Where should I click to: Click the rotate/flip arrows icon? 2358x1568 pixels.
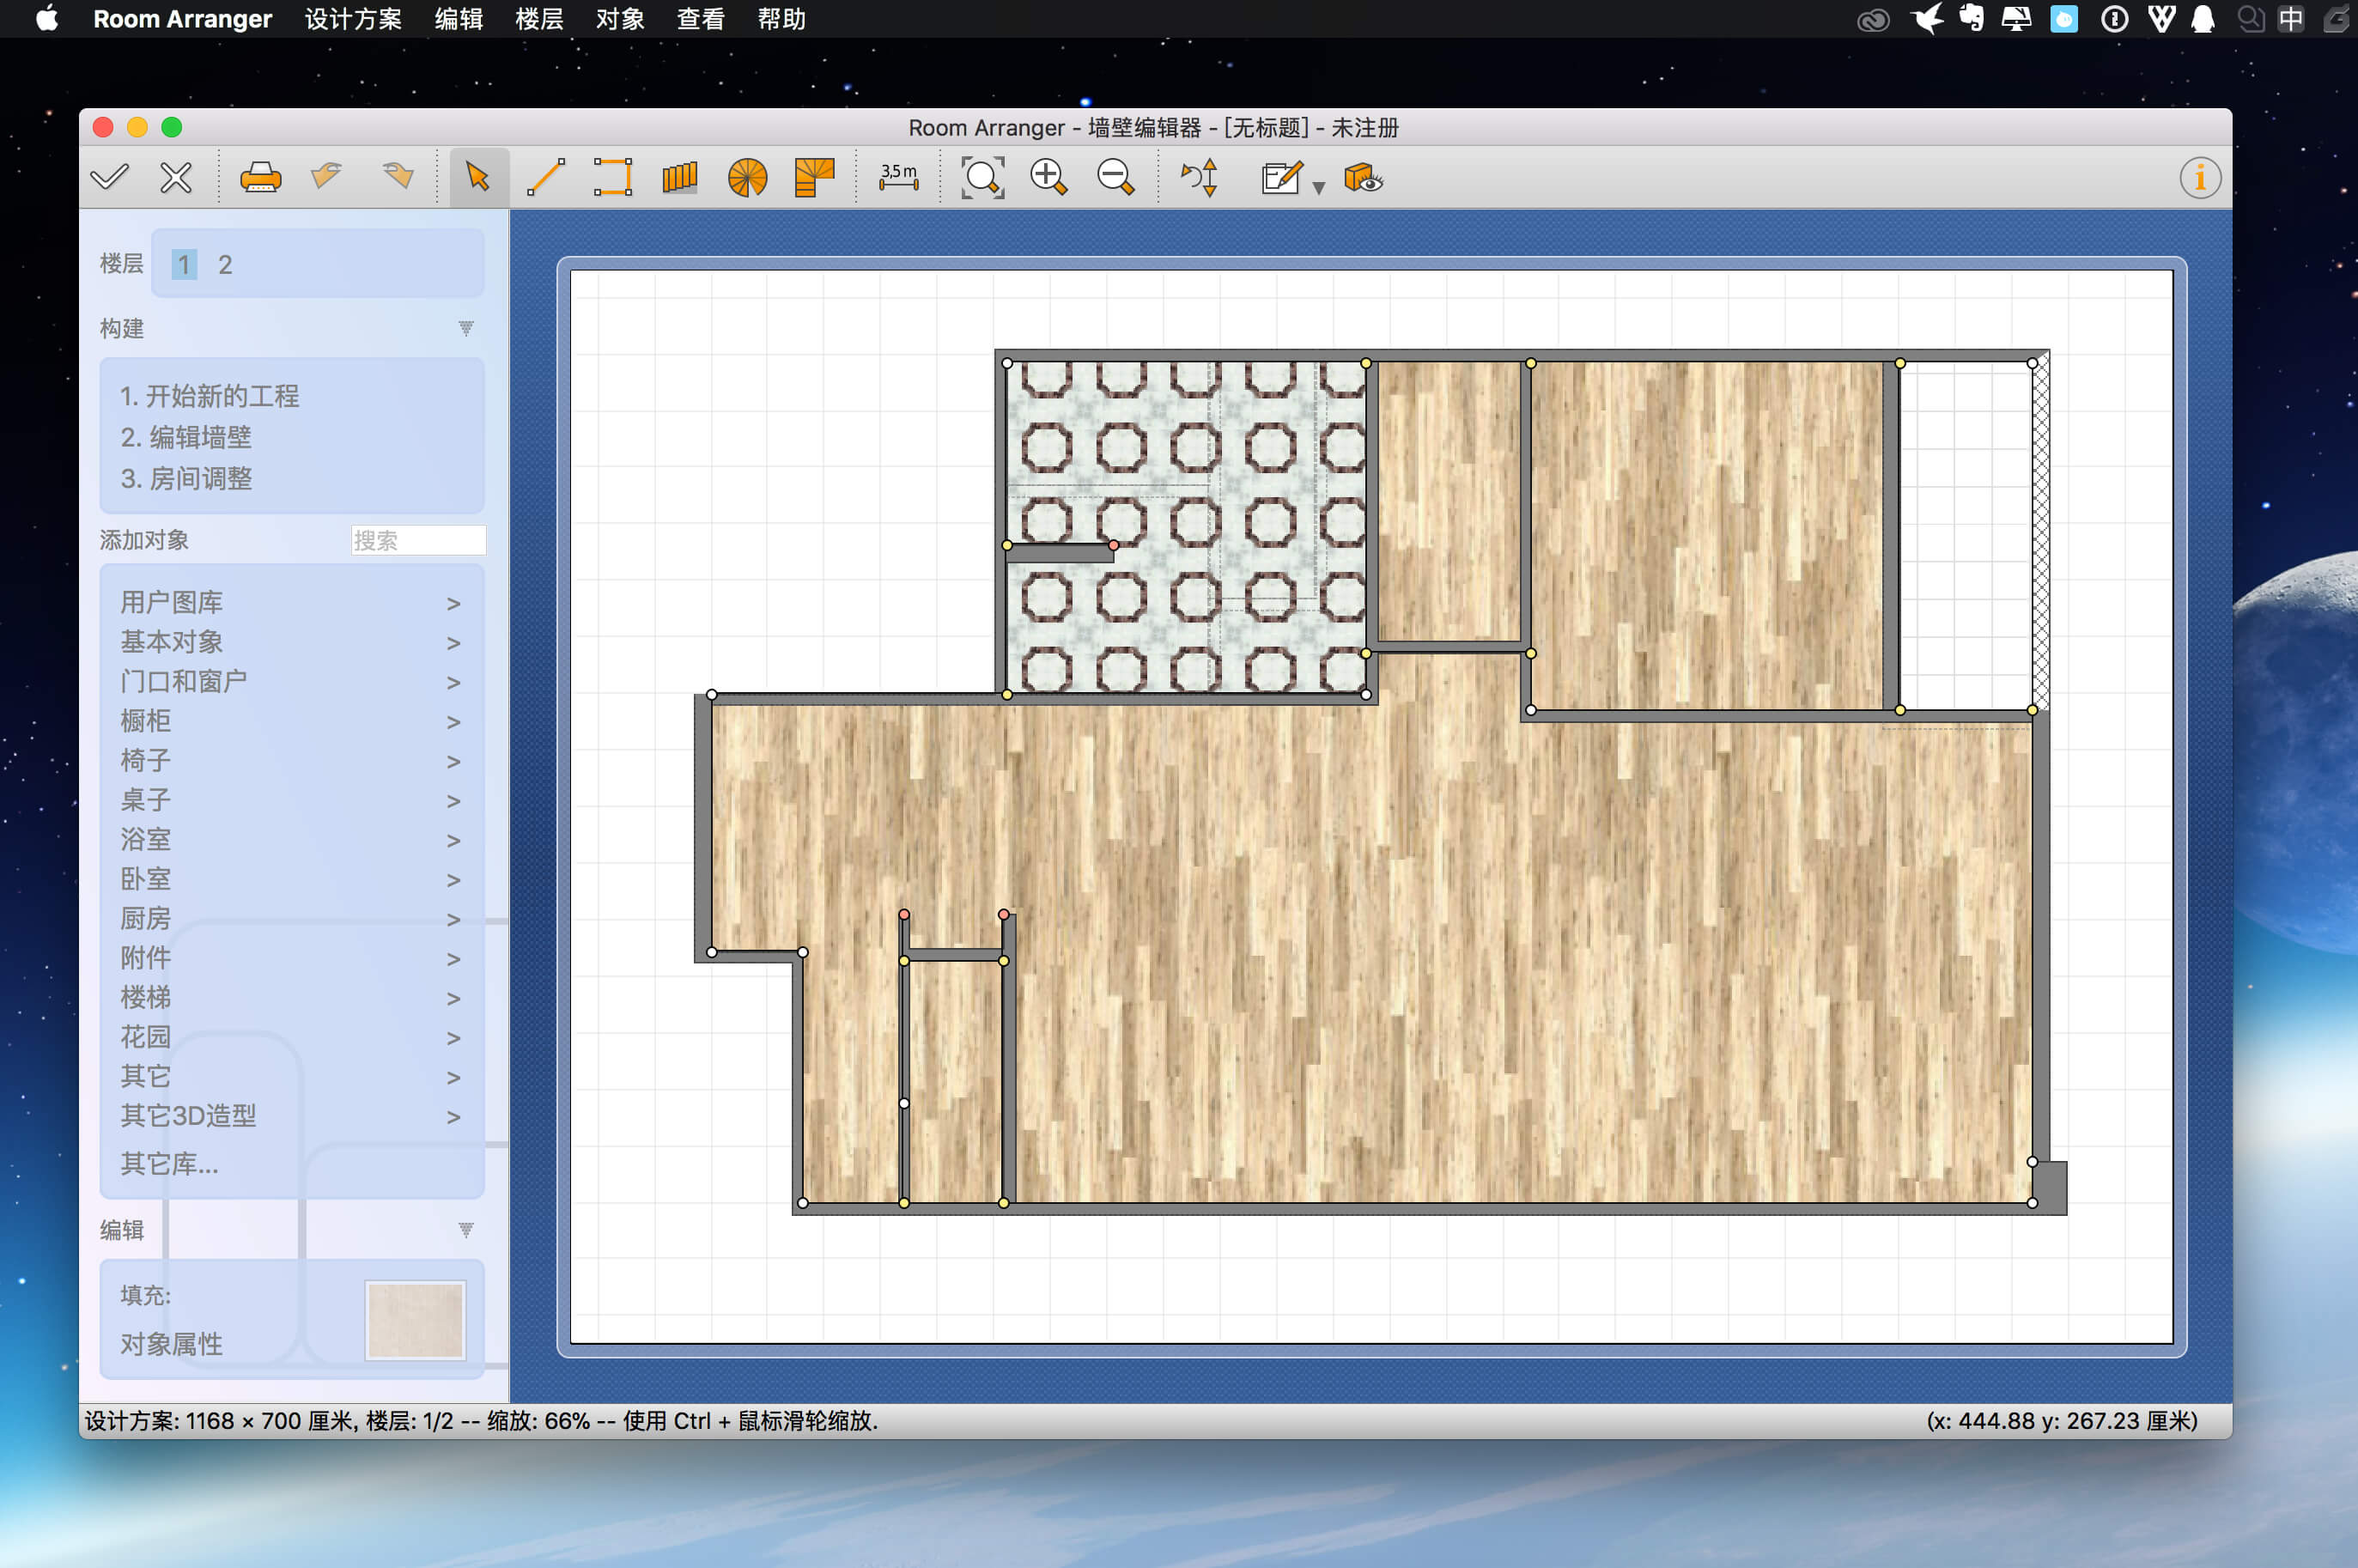point(1200,178)
